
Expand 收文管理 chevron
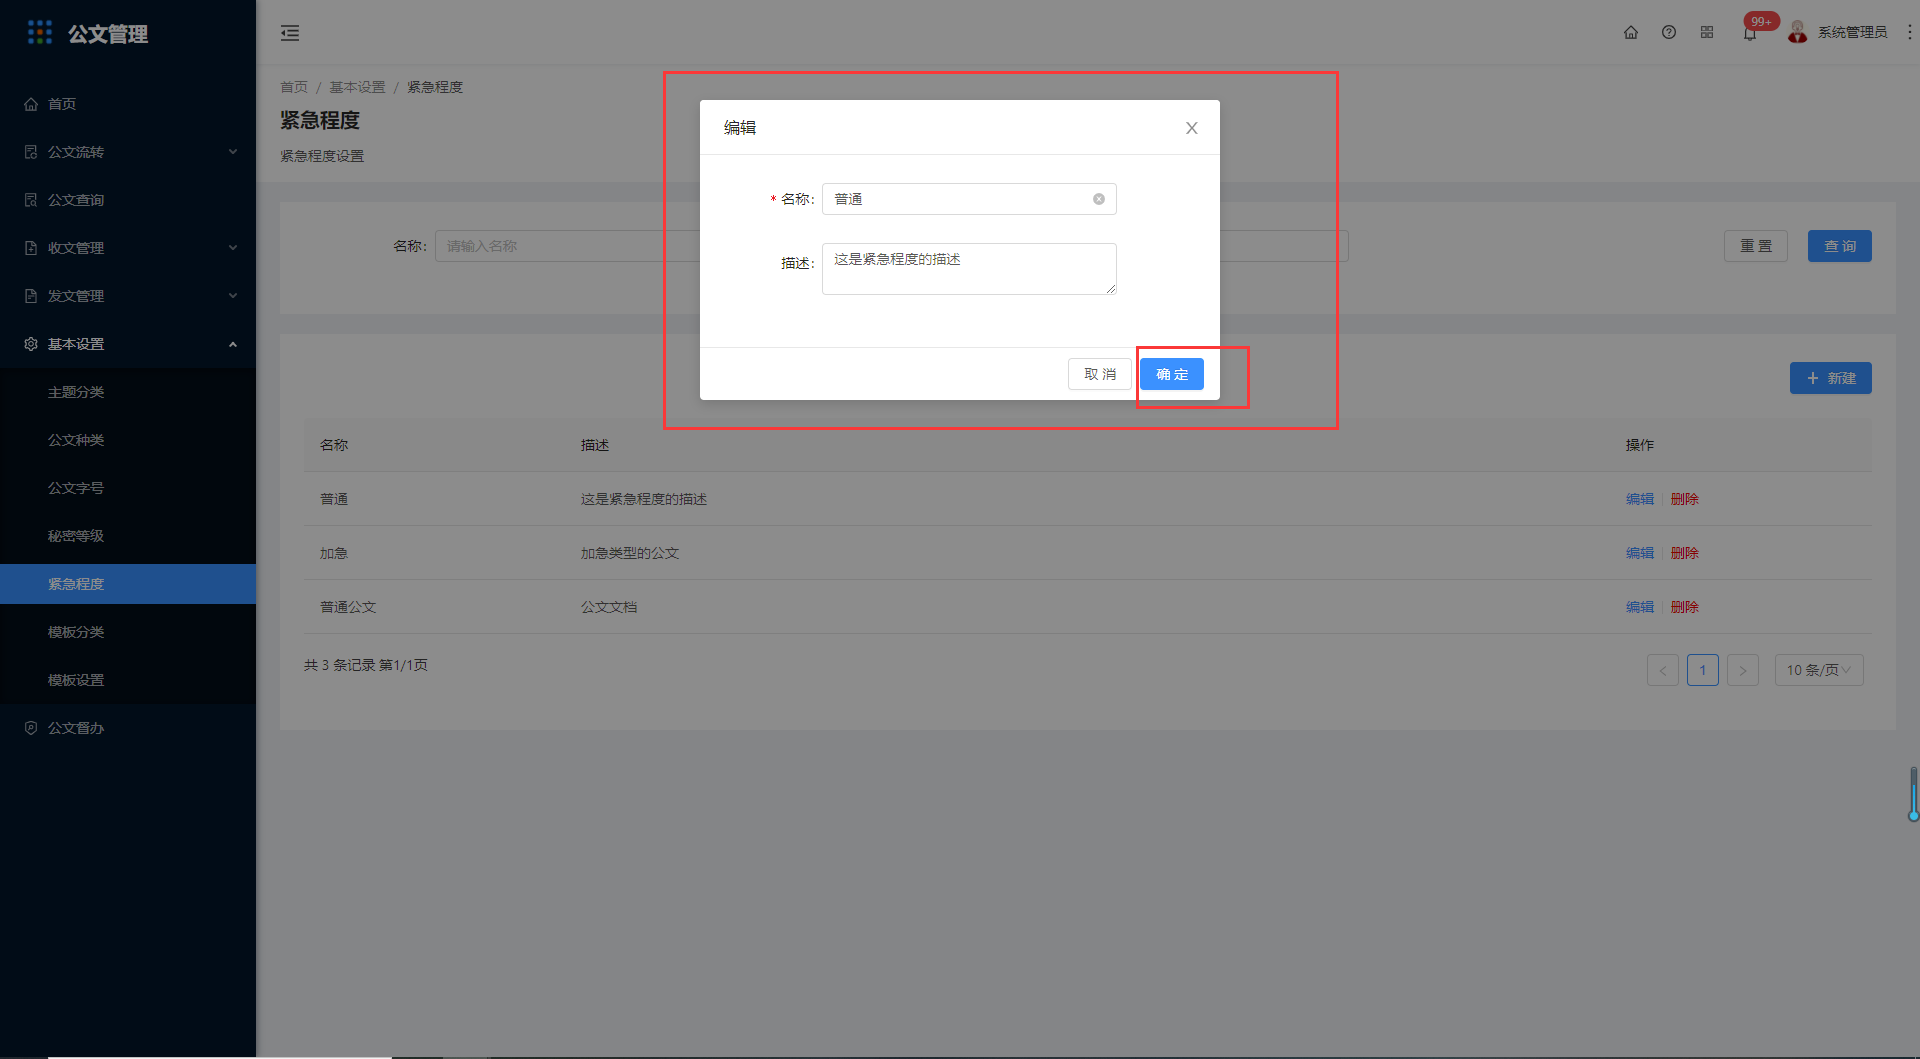(233, 248)
